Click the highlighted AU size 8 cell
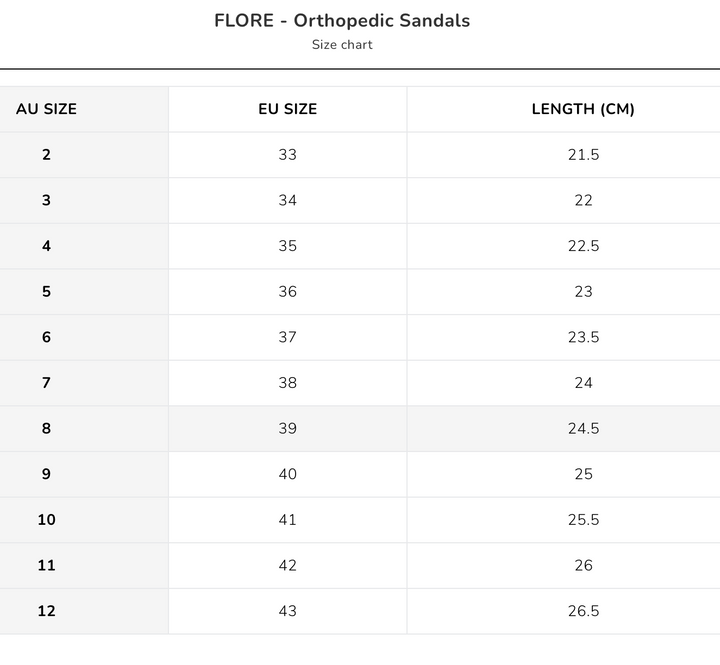 click(46, 428)
